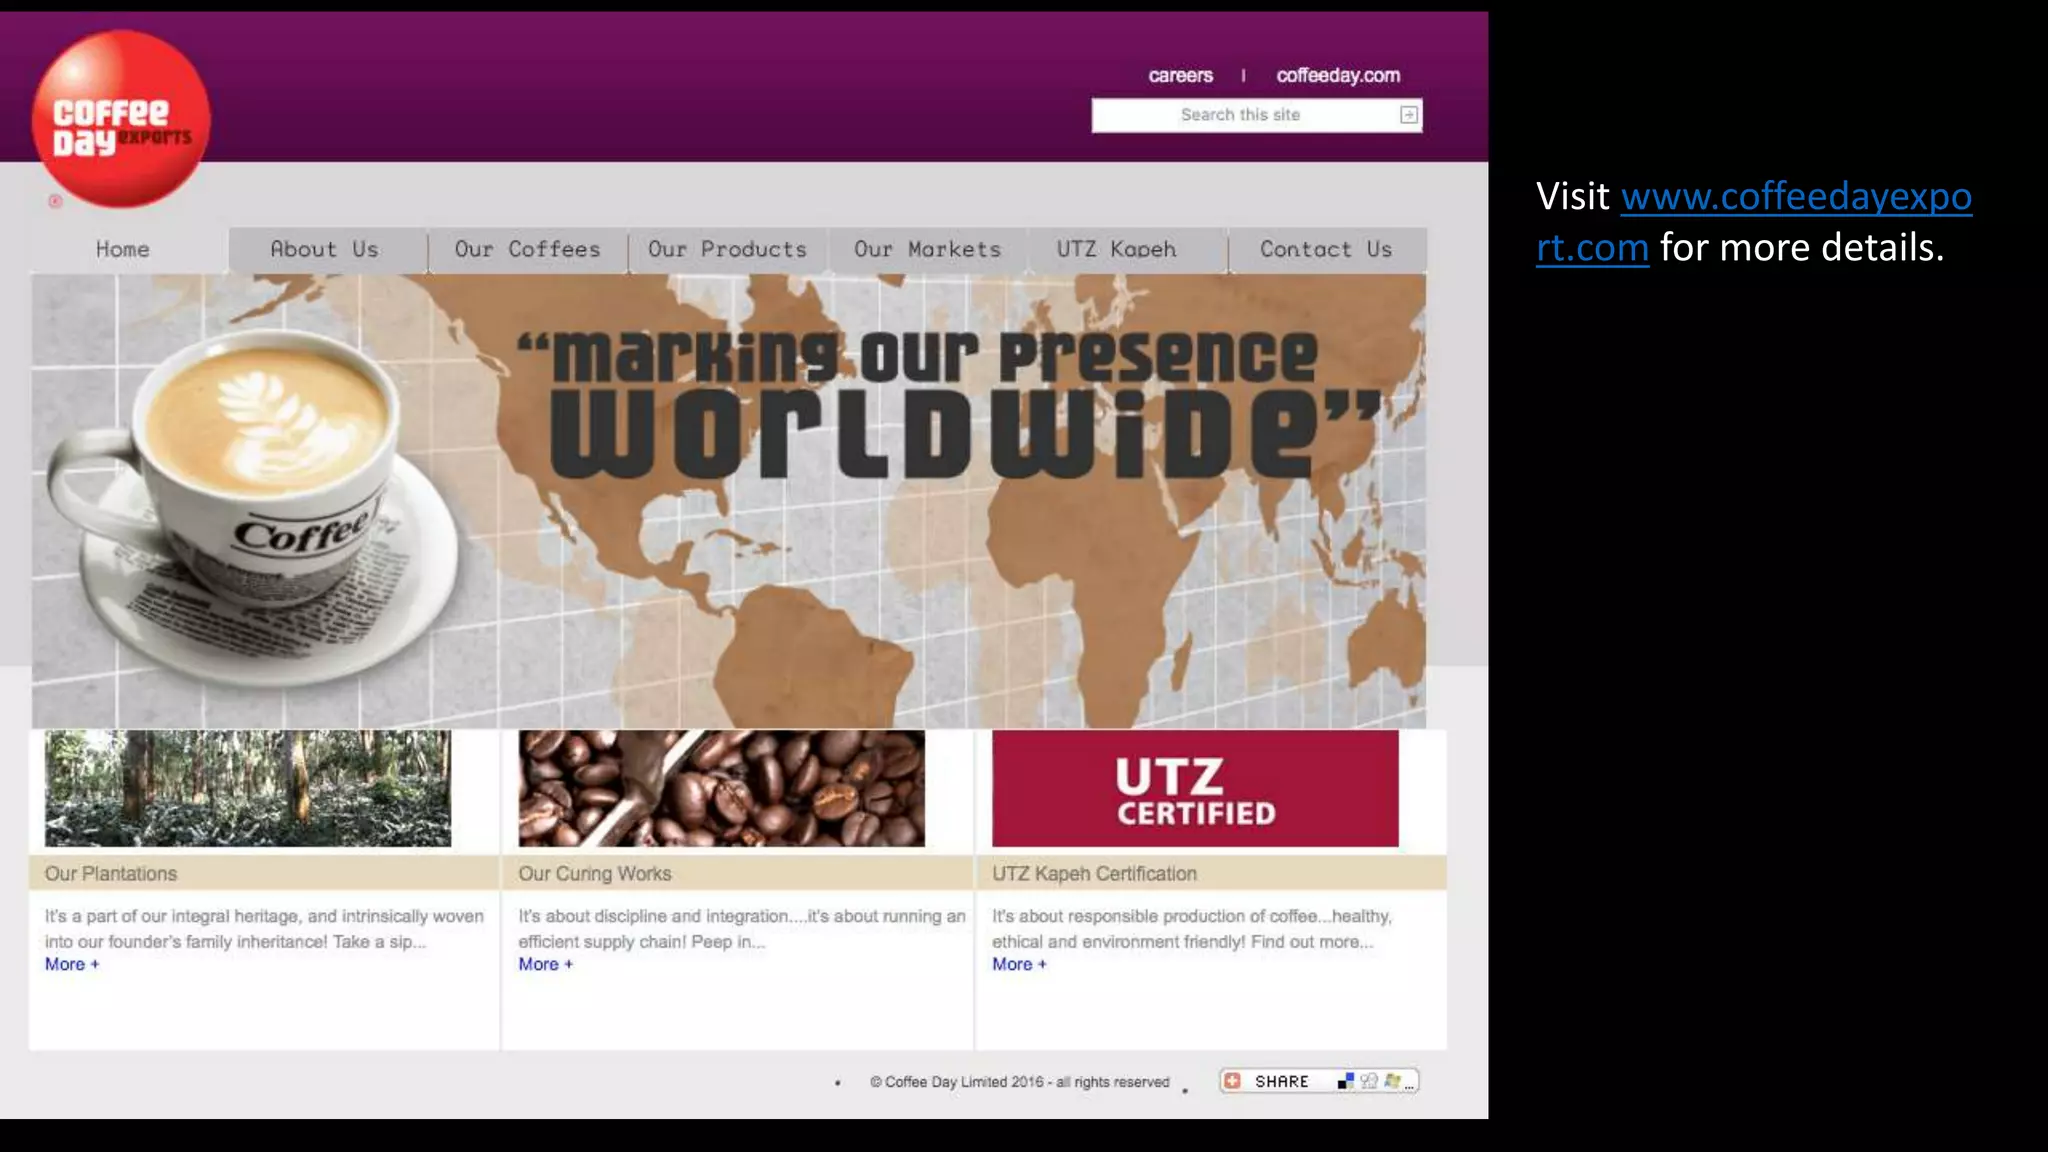
Task: Open the Our Products menu
Action: click(x=727, y=250)
